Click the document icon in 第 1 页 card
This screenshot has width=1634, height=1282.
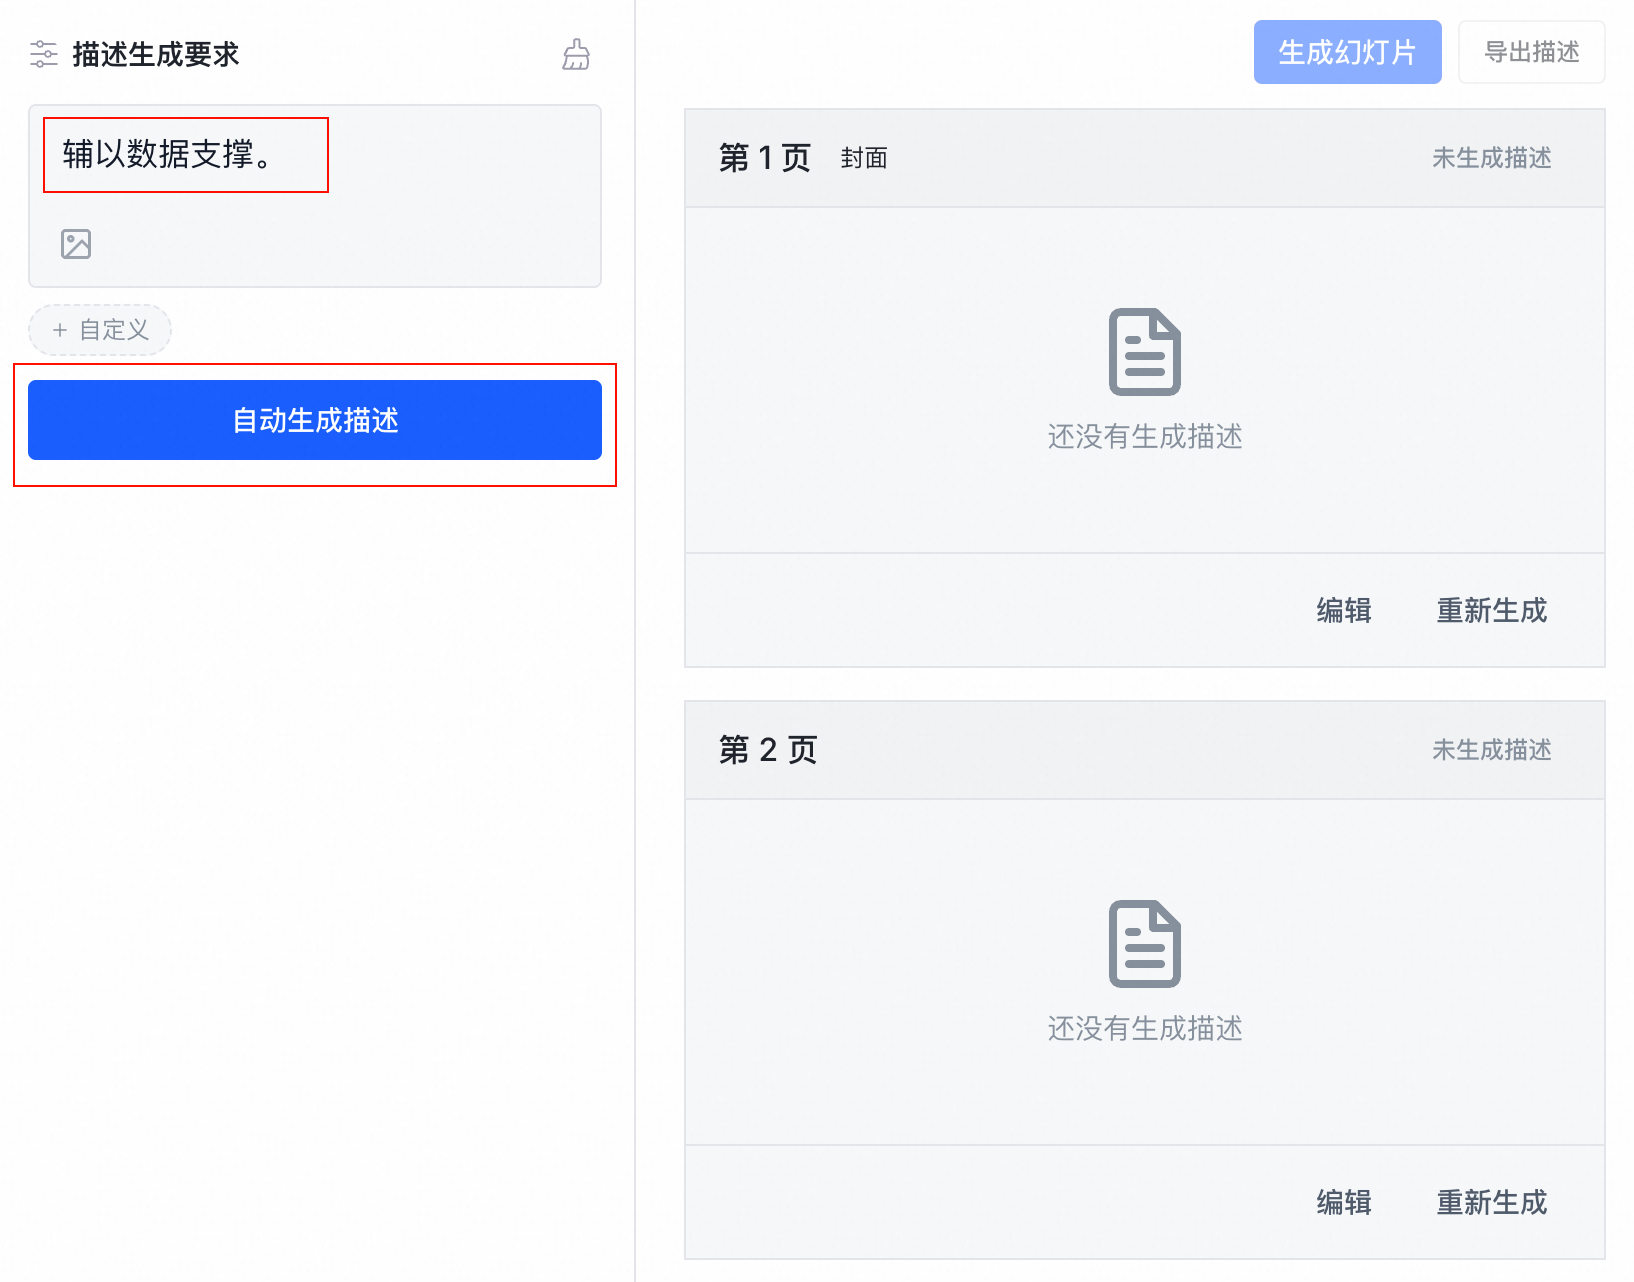tap(1145, 352)
